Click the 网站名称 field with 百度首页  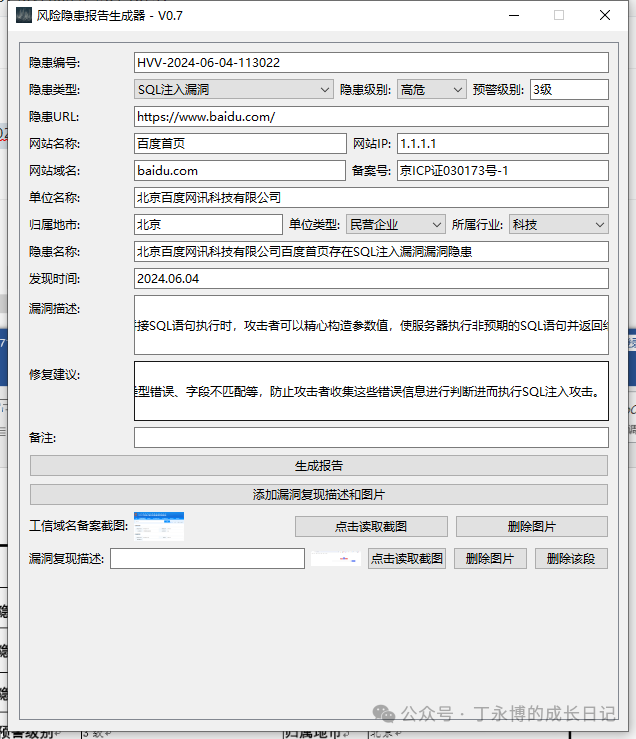tap(240, 144)
